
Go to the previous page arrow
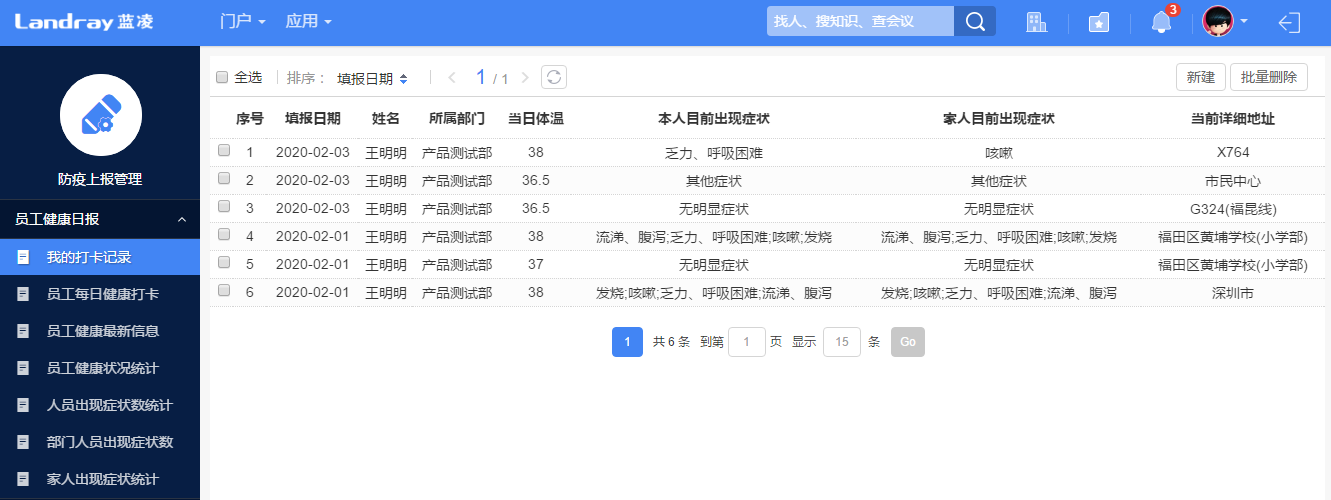tap(452, 78)
